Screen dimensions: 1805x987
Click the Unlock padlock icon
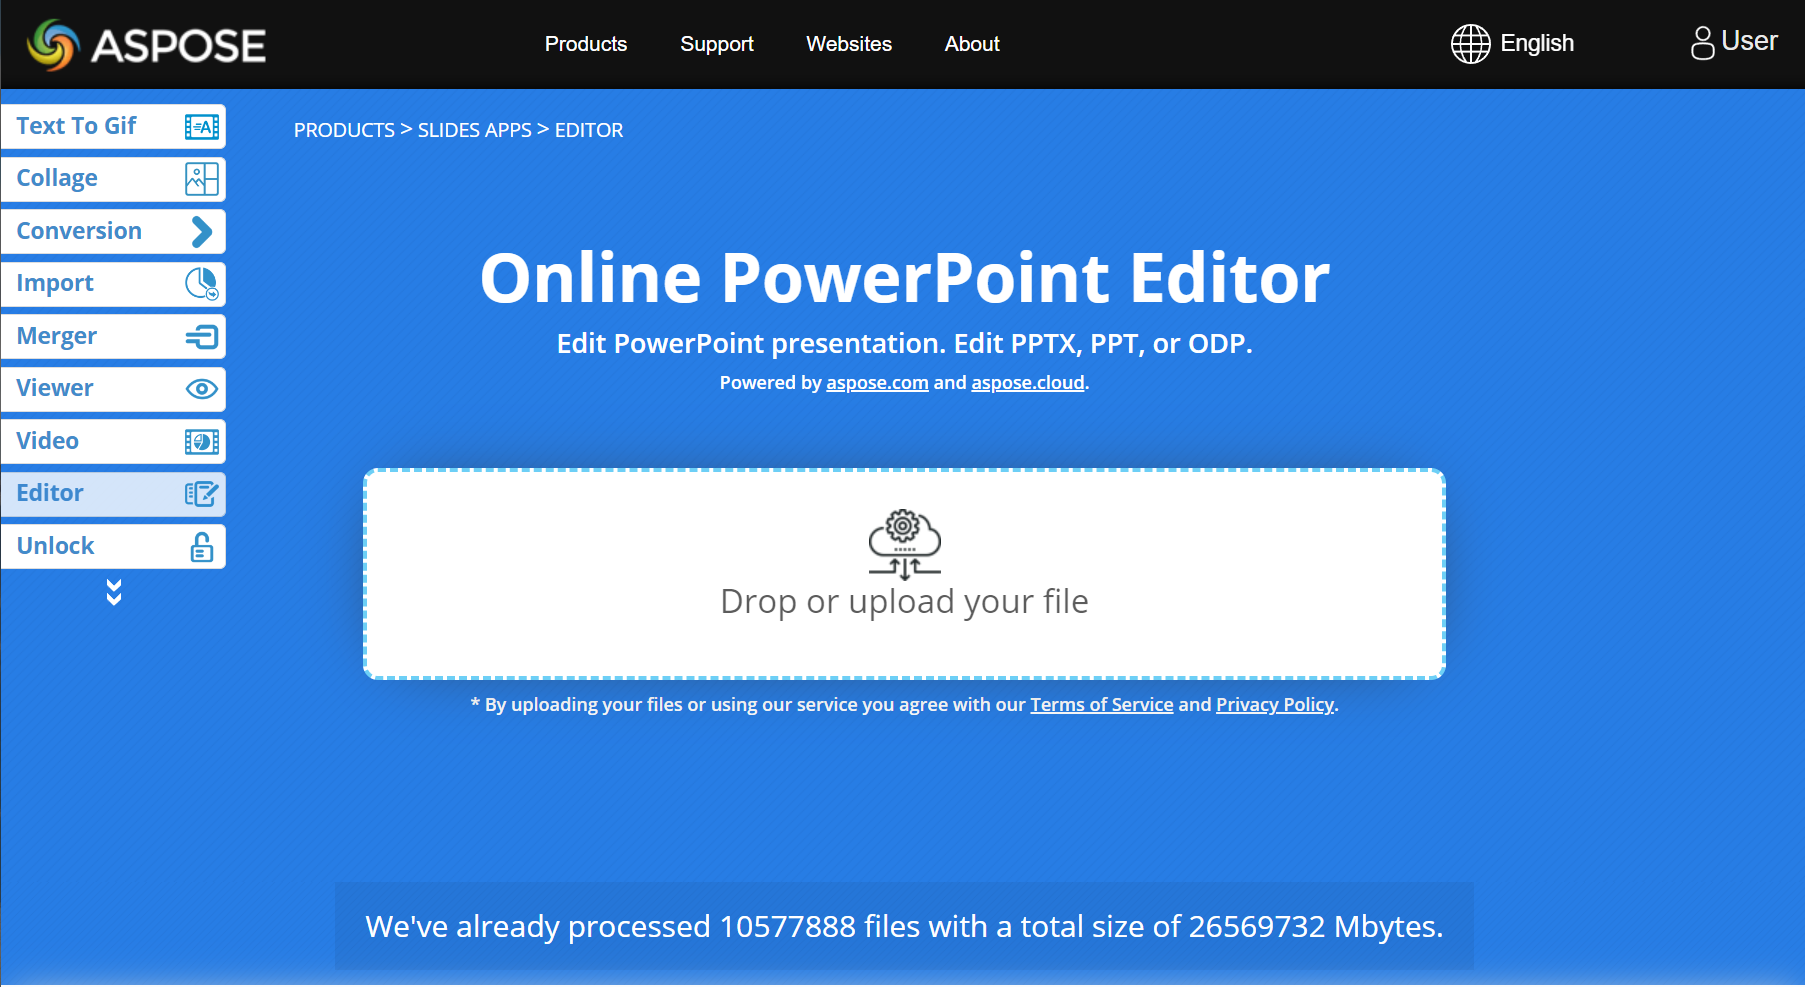pos(201,547)
